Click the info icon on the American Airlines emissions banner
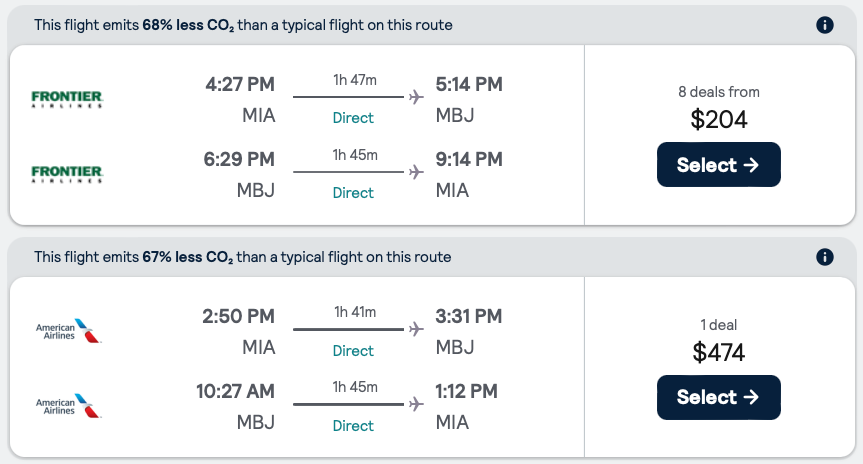The width and height of the screenshot is (863, 464). tap(825, 257)
